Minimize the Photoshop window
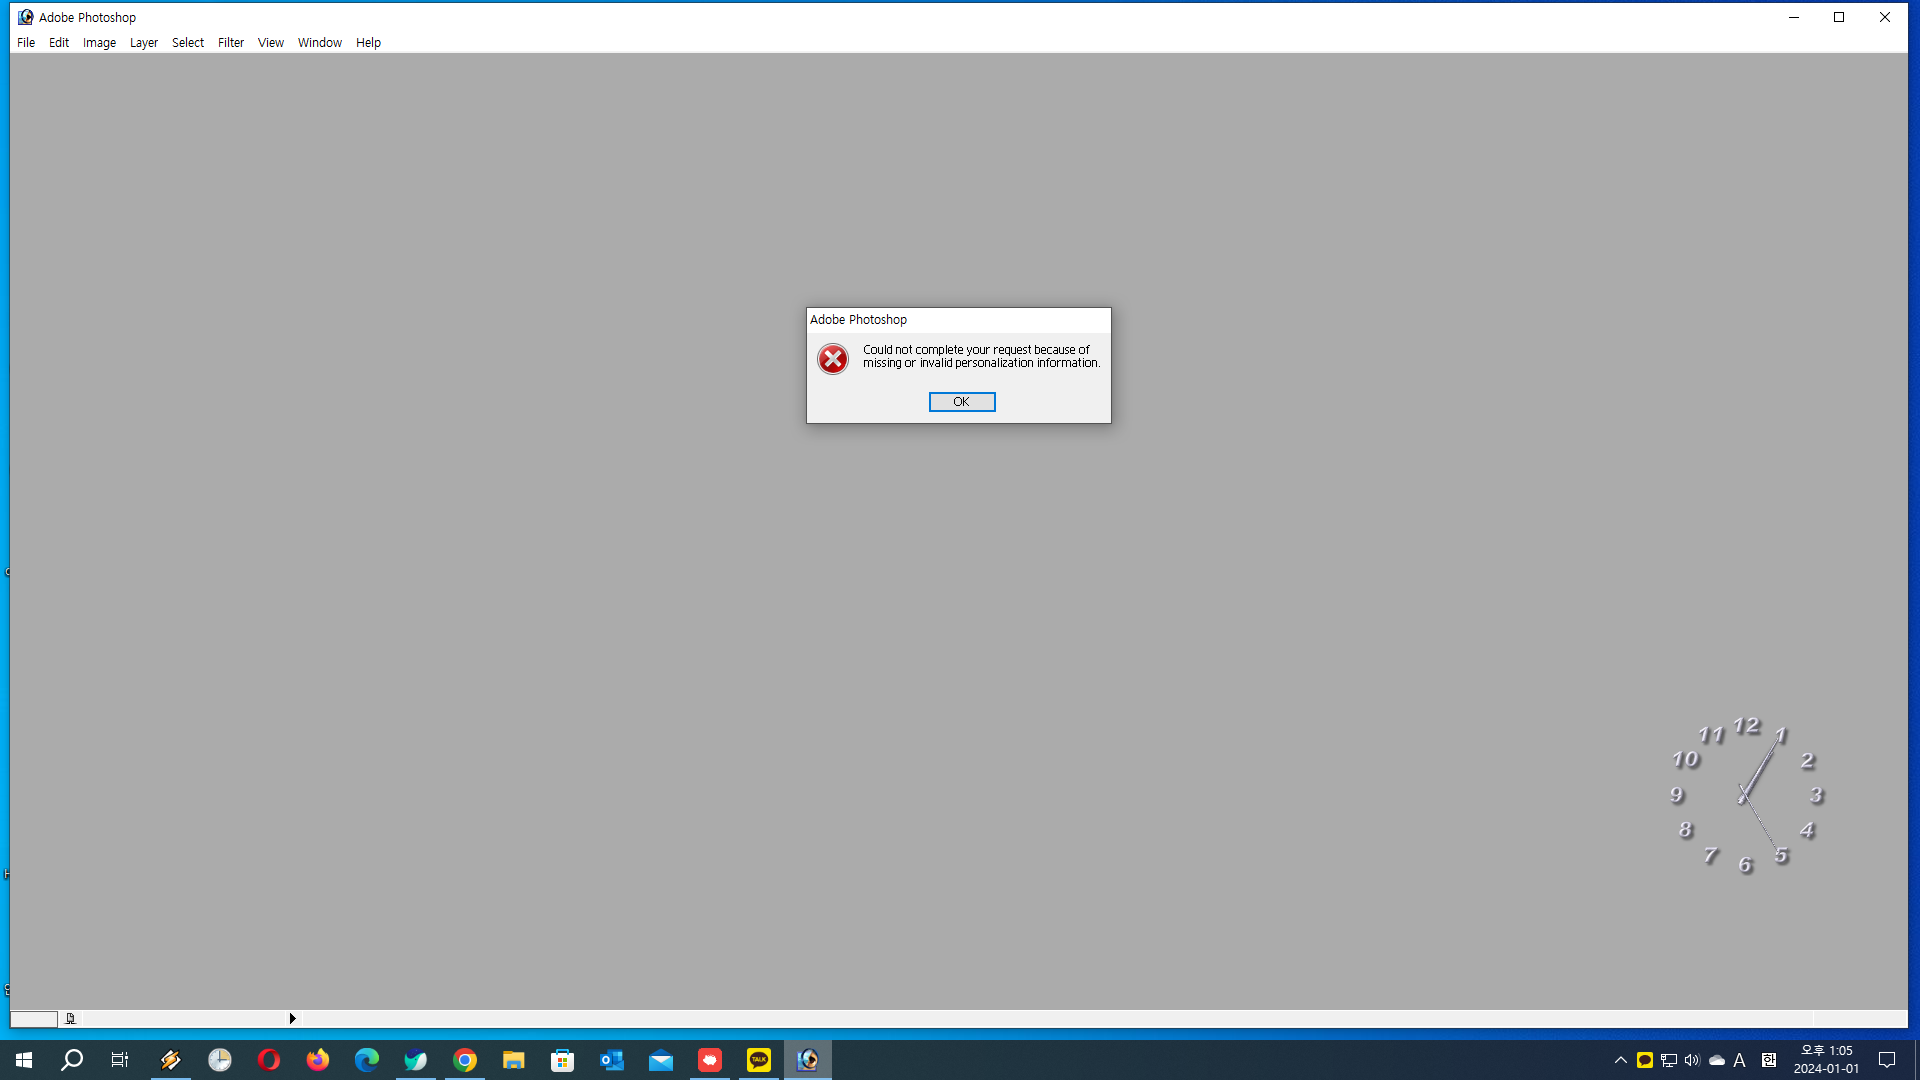 1794,17
